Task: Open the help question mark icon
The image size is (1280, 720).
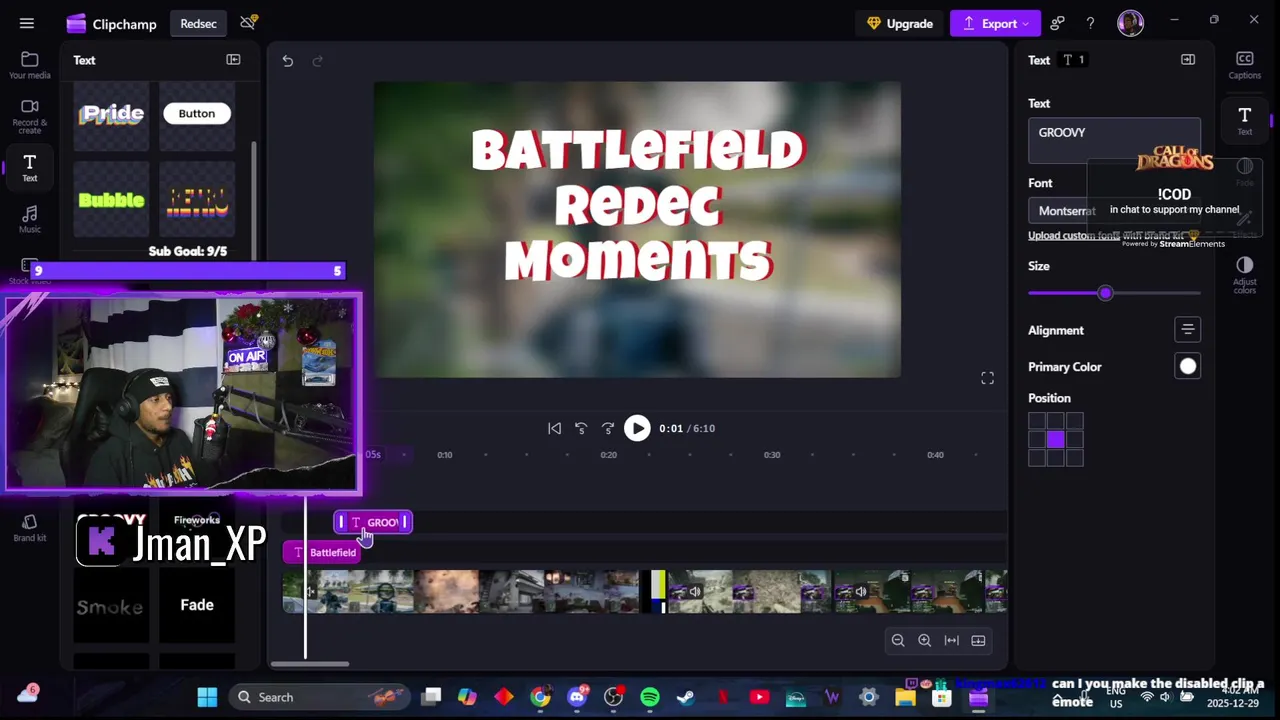Action: (x=1091, y=23)
